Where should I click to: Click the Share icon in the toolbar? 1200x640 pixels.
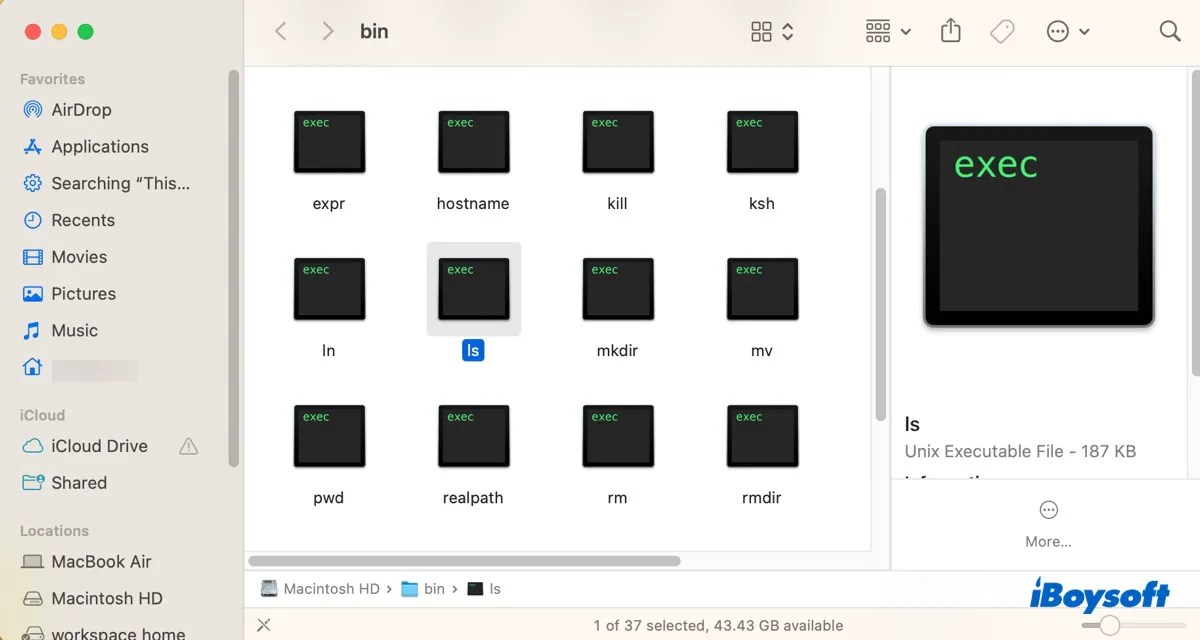point(949,31)
